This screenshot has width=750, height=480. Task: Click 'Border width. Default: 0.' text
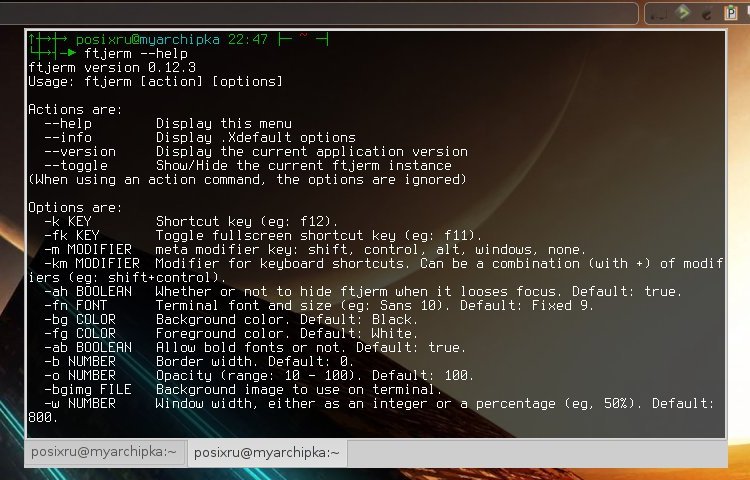coord(255,361)
